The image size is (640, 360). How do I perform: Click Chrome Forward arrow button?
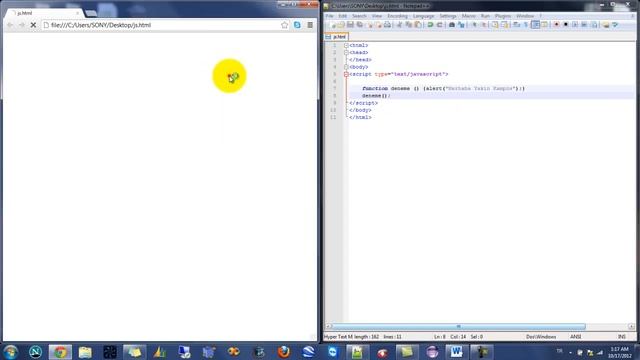coord(22,25)
